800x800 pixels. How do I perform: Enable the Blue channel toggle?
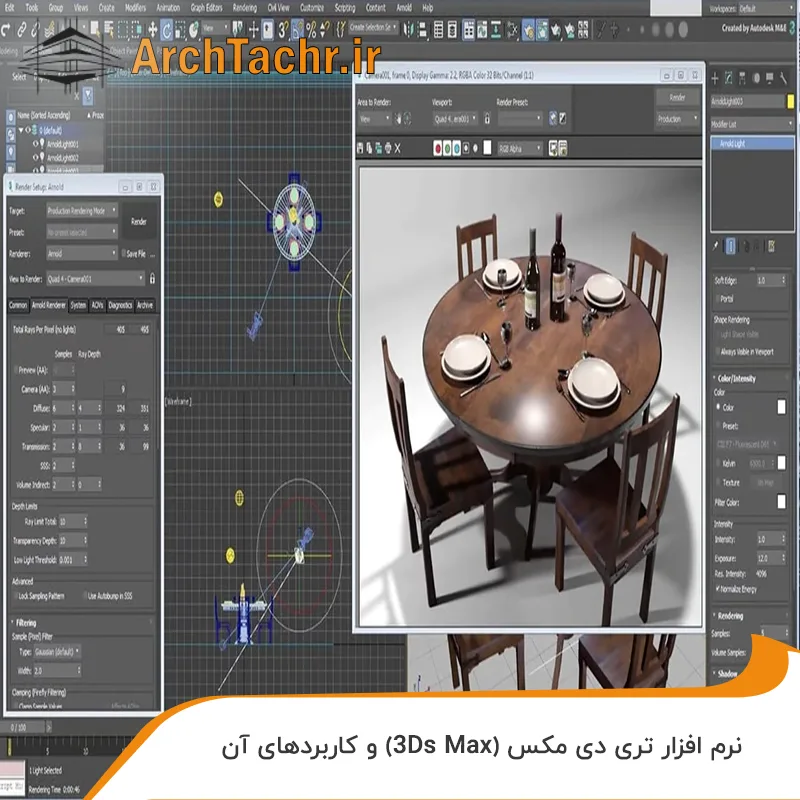pyautogui.click(x=457, y=148)
